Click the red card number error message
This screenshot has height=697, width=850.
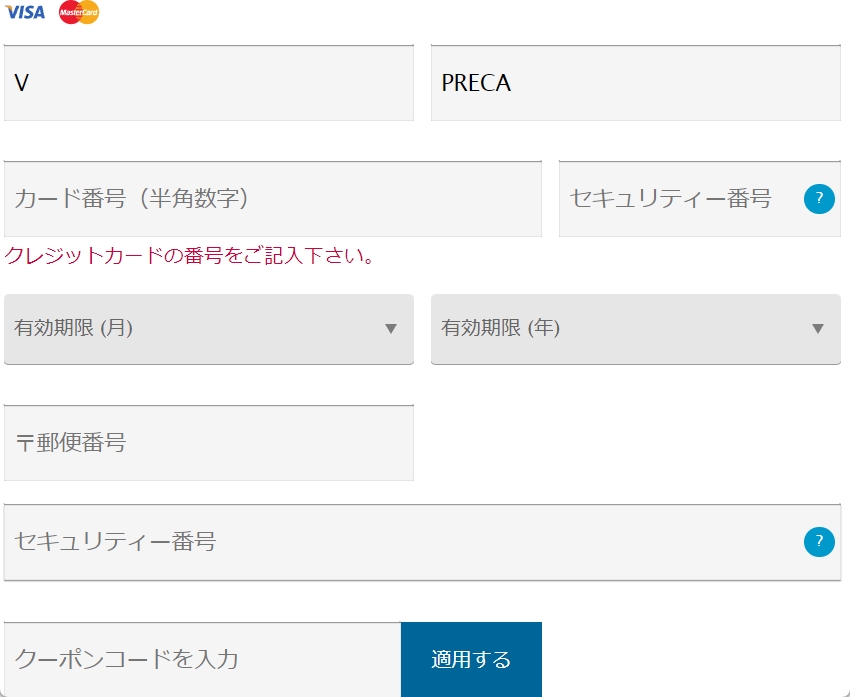point(190,256)
